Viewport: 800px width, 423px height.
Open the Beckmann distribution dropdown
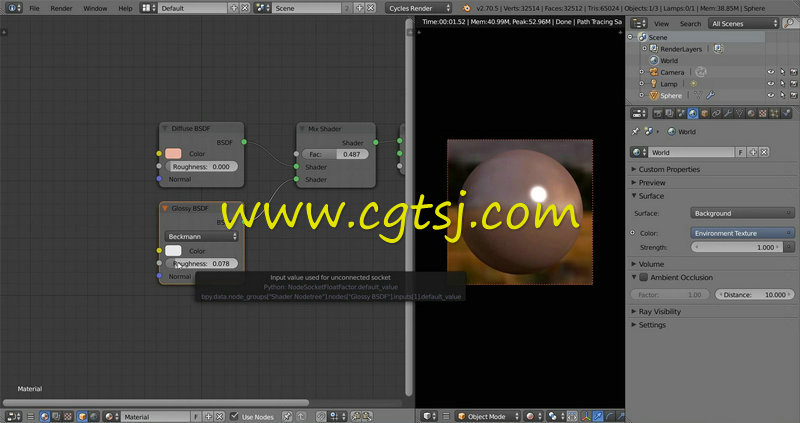tap(202, 237)
